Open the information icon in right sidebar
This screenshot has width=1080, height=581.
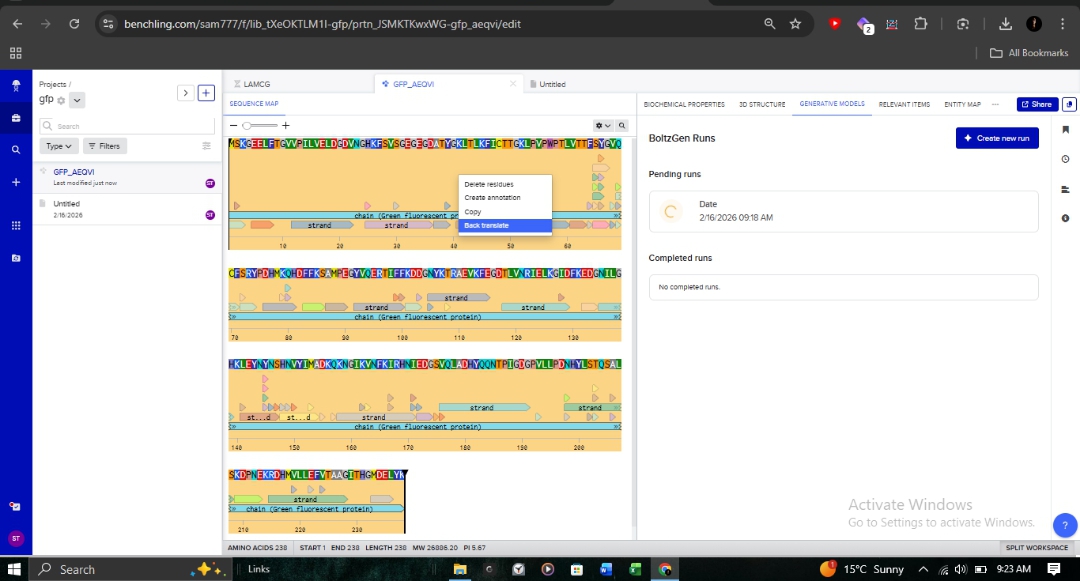1065,218
